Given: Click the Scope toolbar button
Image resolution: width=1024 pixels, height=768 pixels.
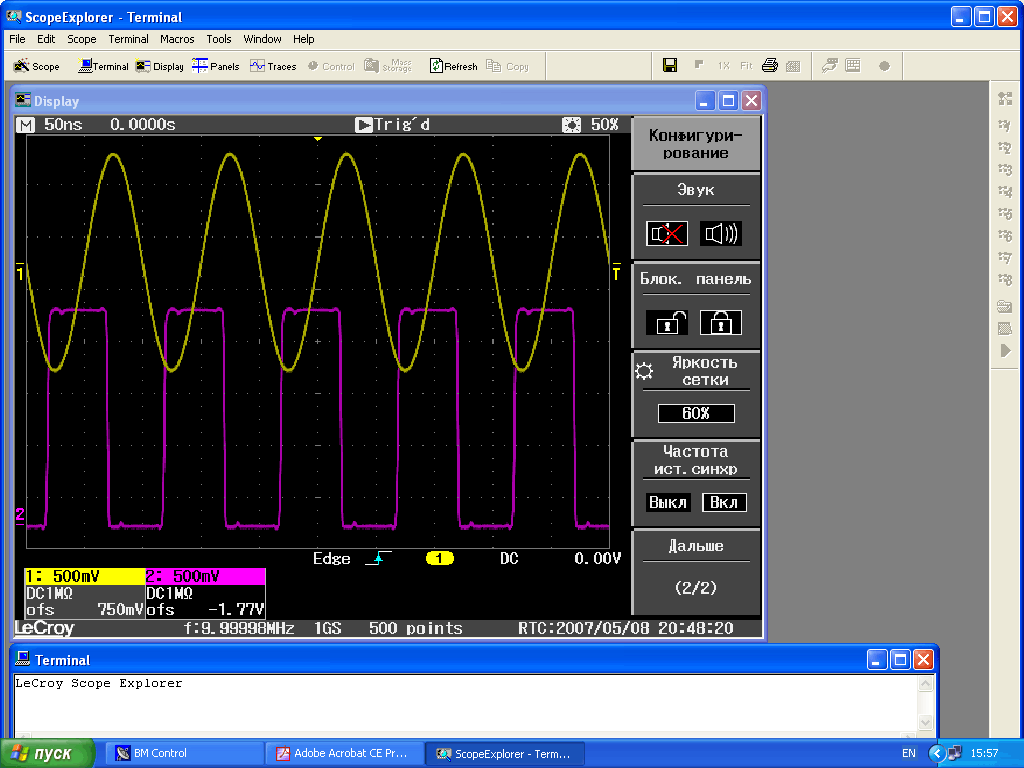Looking at the screenshot, I should coord(37,66).
